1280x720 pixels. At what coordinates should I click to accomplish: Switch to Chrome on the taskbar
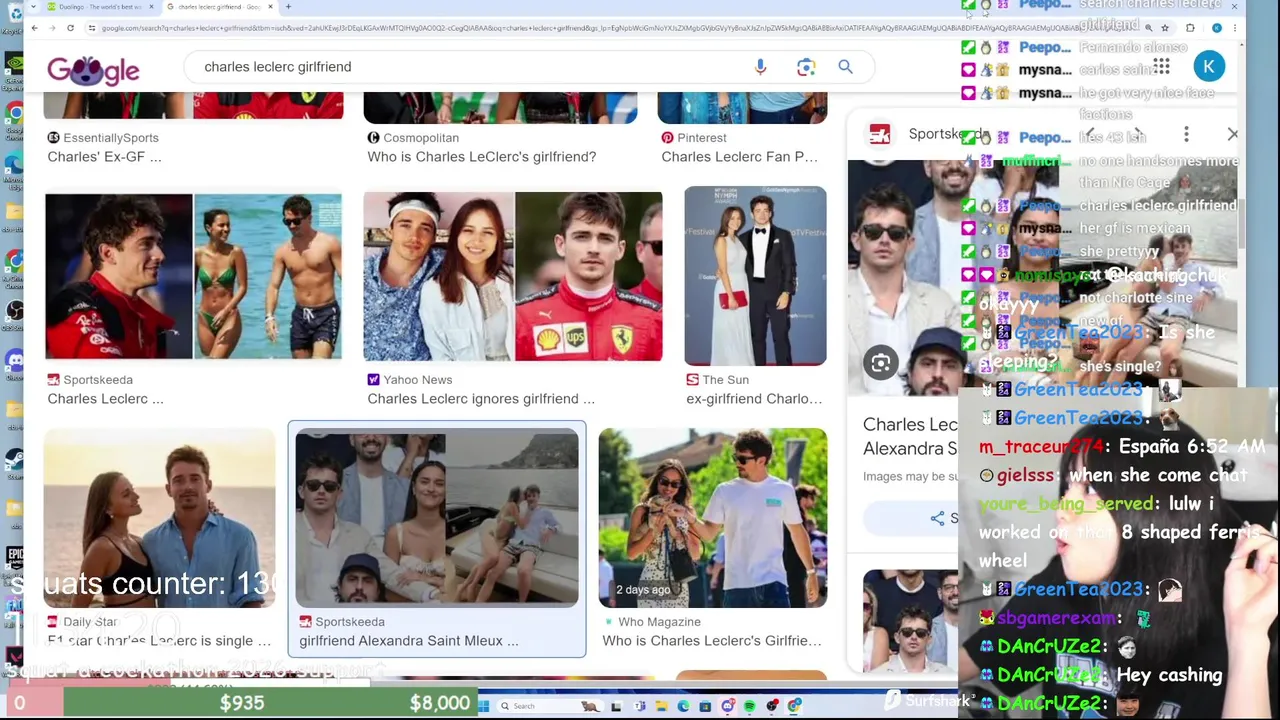[x=793, y=706]
